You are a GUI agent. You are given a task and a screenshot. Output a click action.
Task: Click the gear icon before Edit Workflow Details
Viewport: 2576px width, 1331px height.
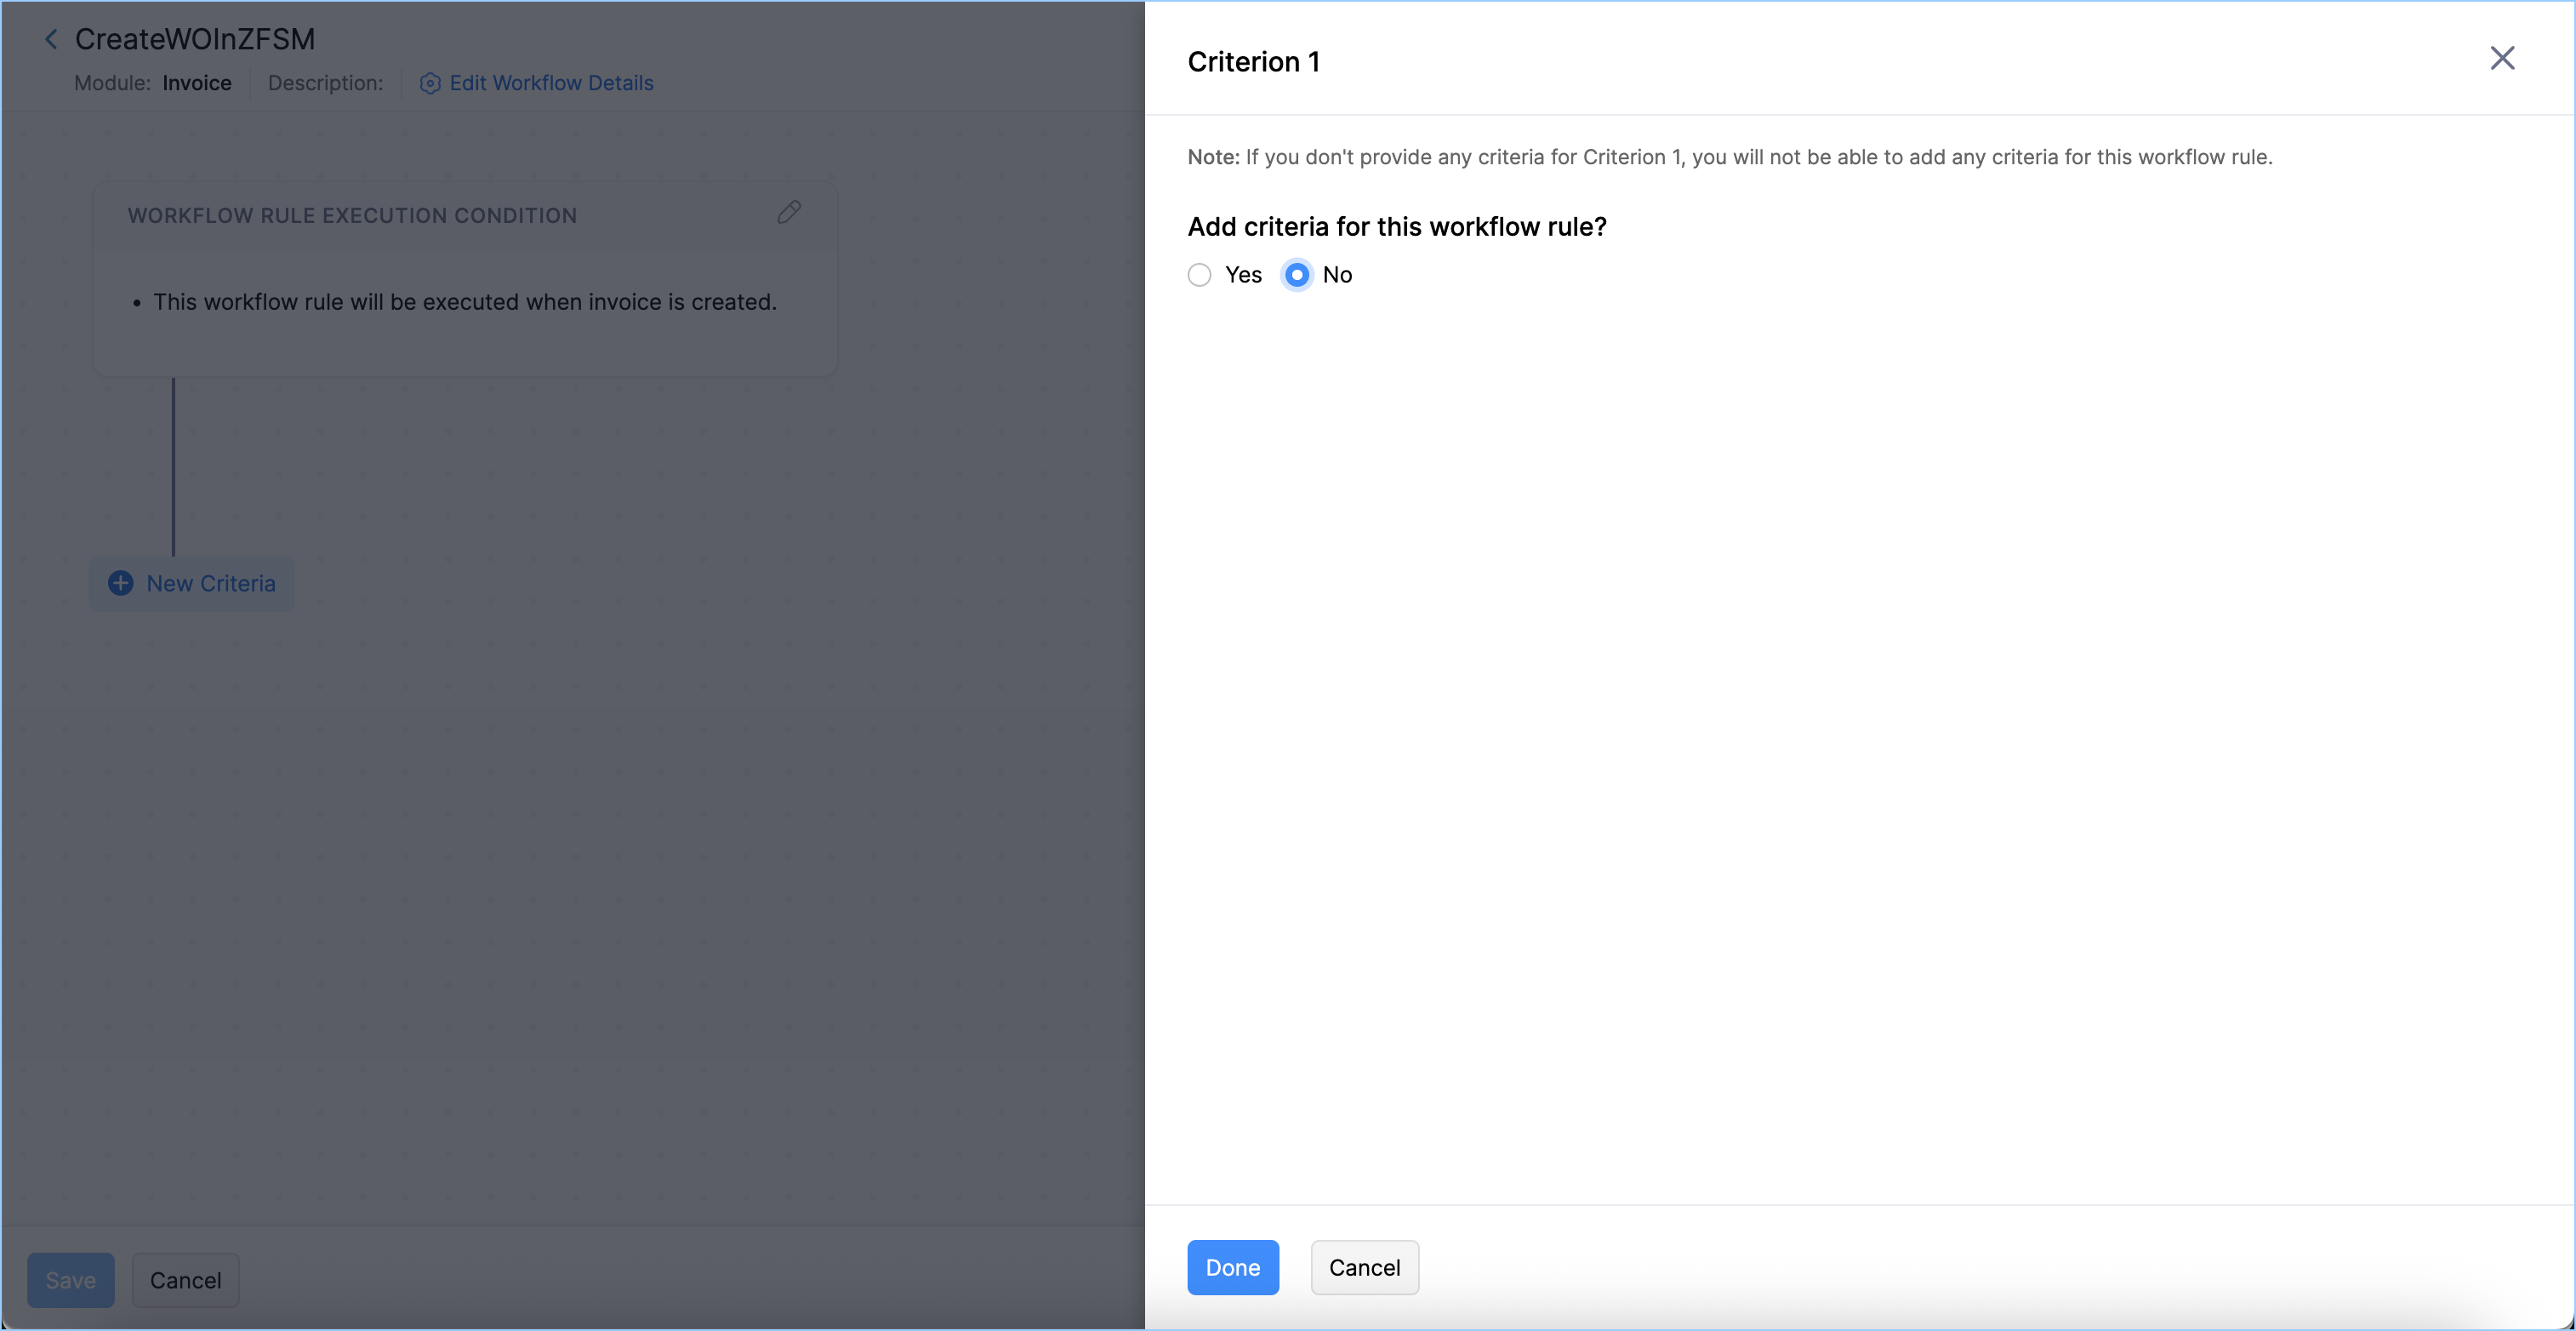tap(429, 83)
